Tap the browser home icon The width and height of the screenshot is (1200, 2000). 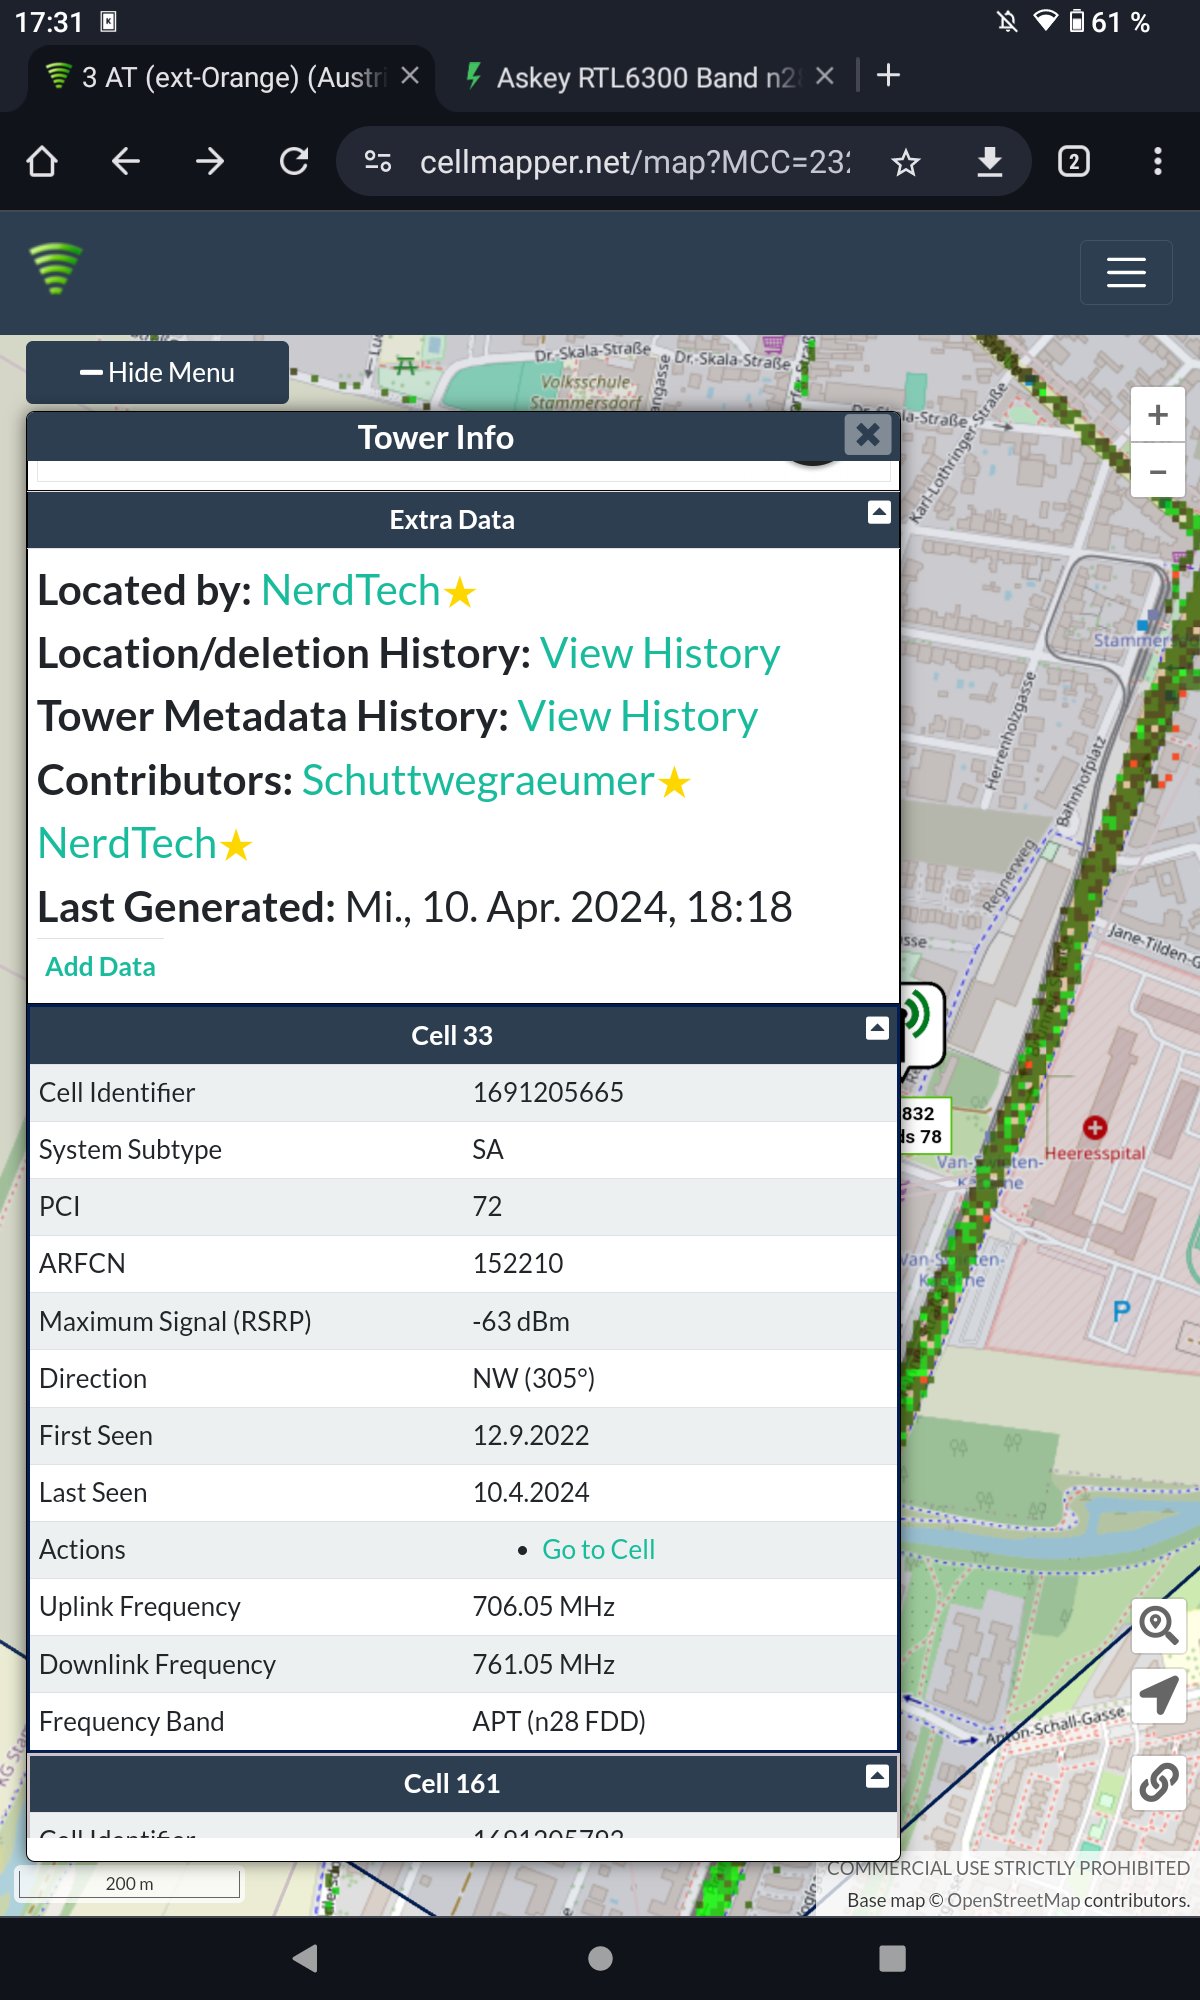[42, 162]
